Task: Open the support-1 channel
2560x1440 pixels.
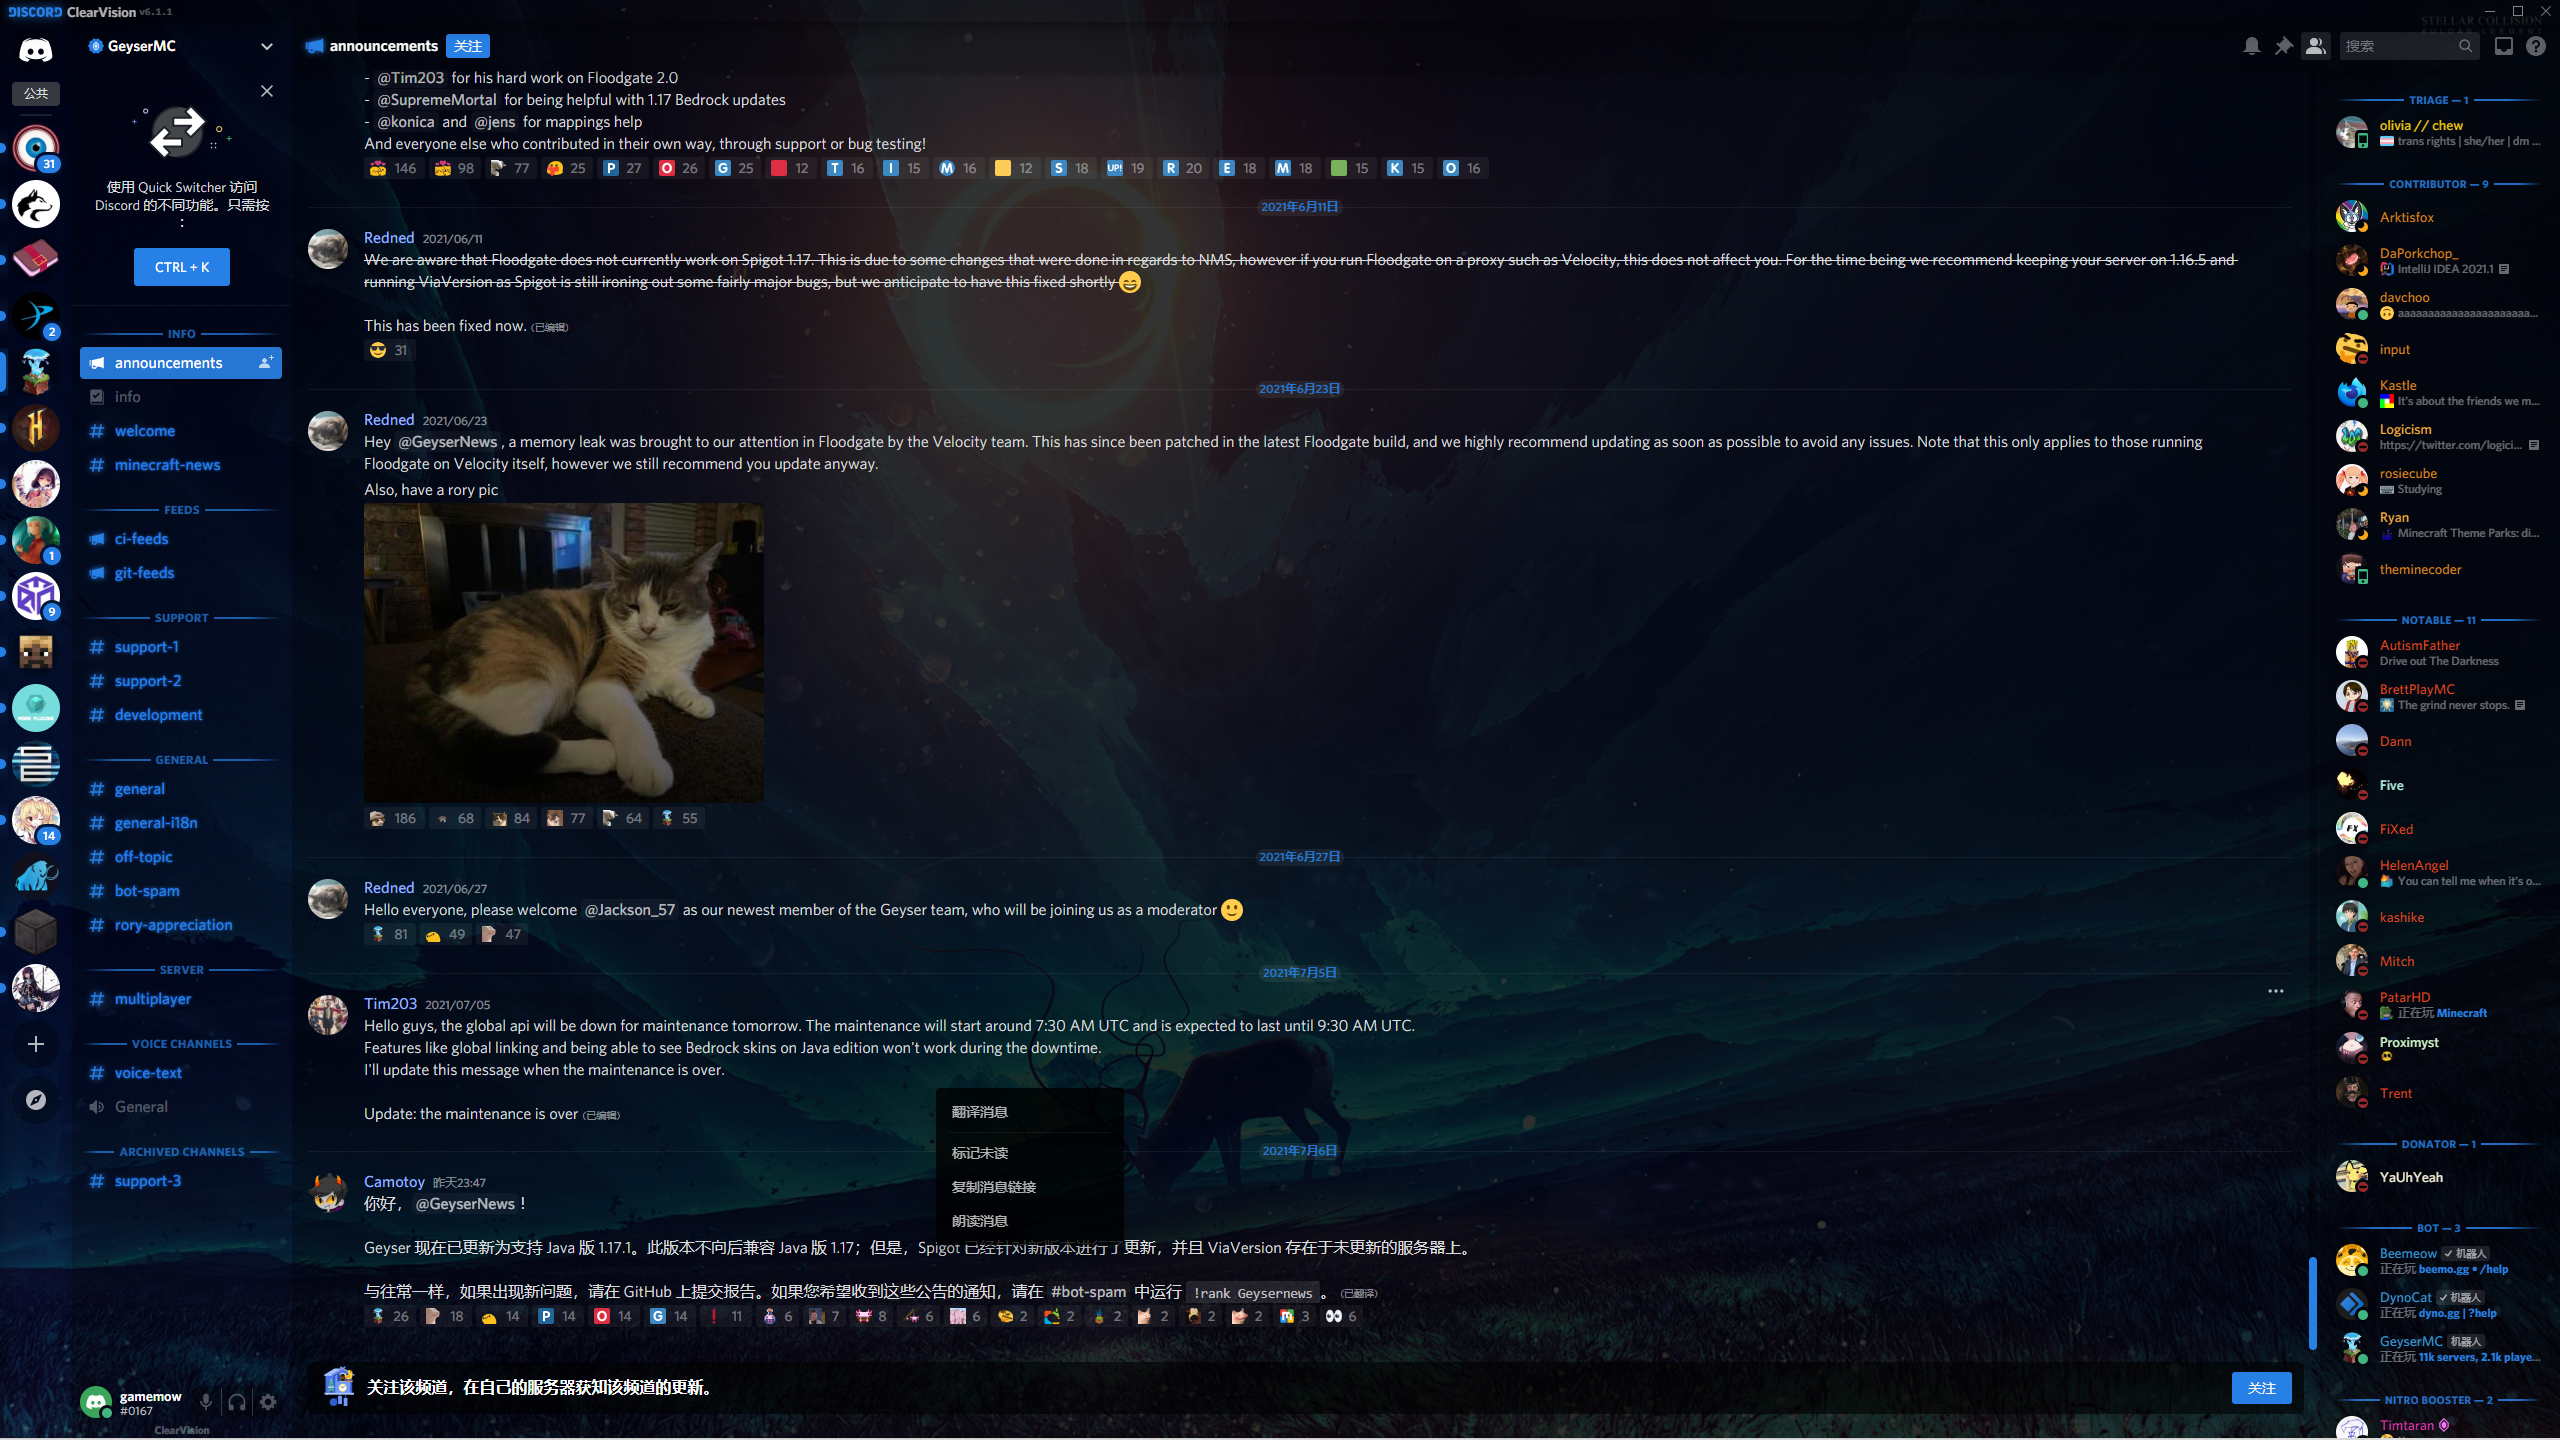Action: click(181, 647)
